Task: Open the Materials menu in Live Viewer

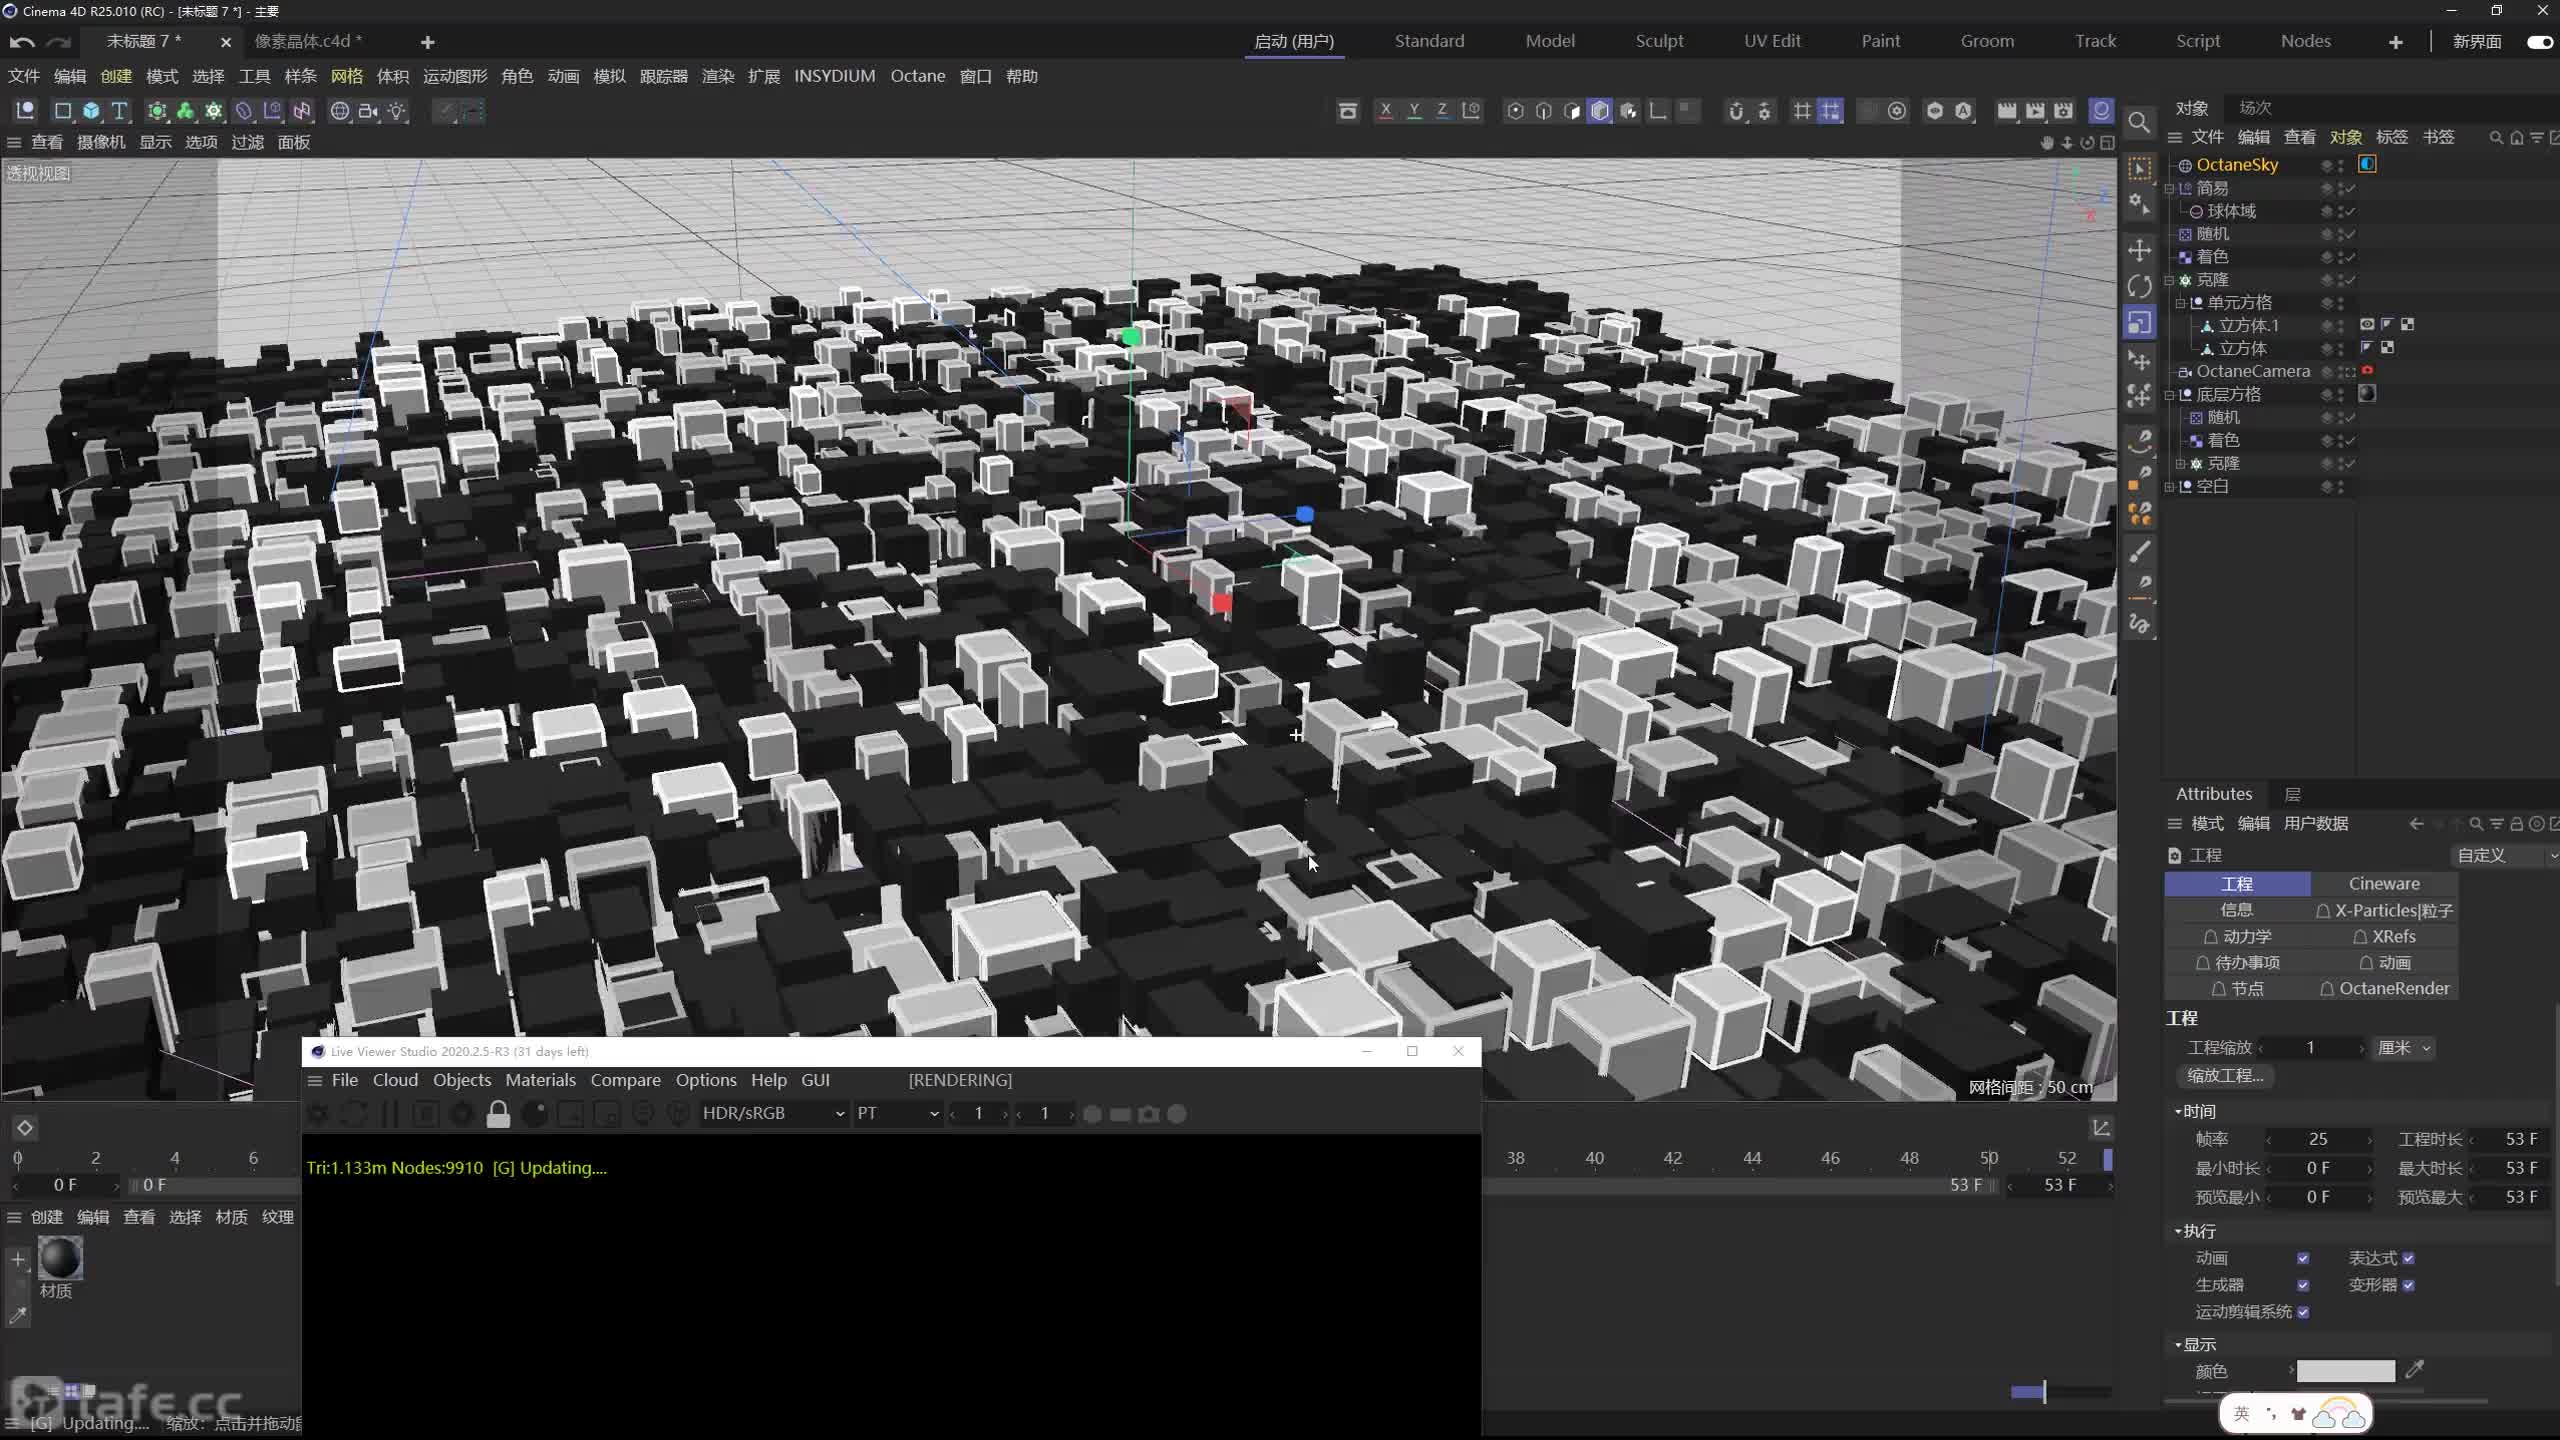Action: point(540,1080)
